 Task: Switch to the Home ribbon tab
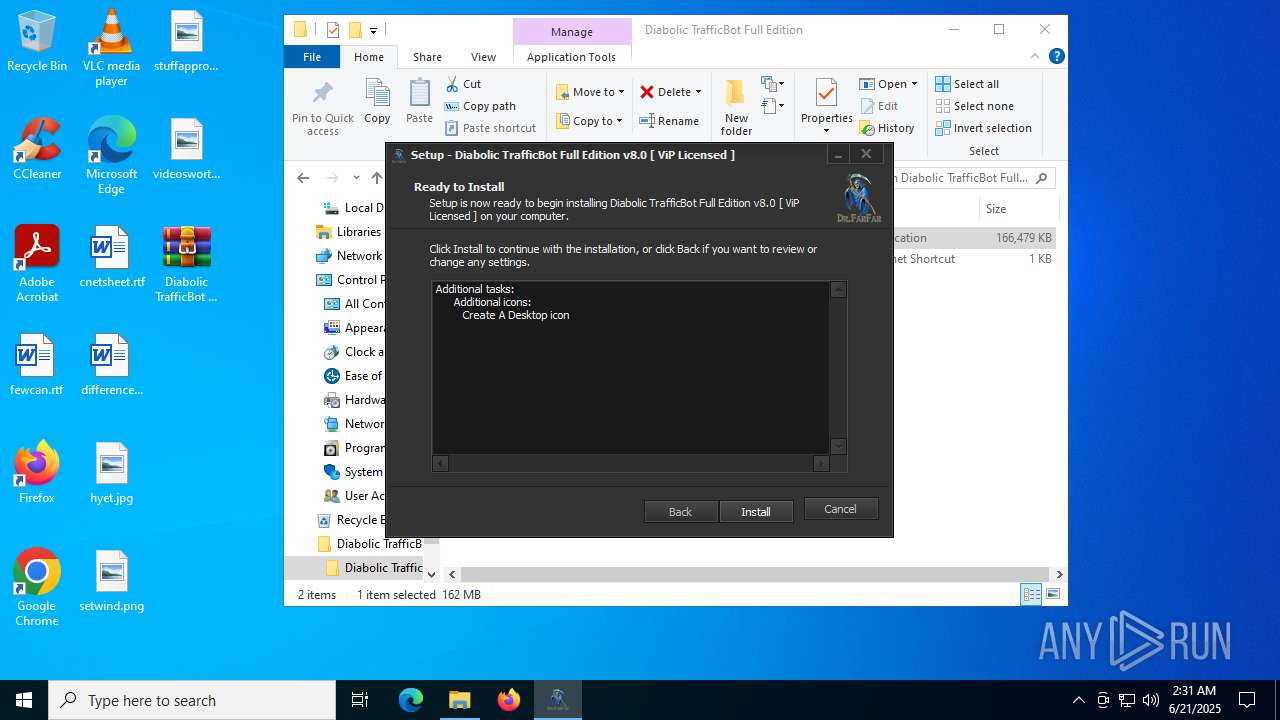tap(369, 57)
